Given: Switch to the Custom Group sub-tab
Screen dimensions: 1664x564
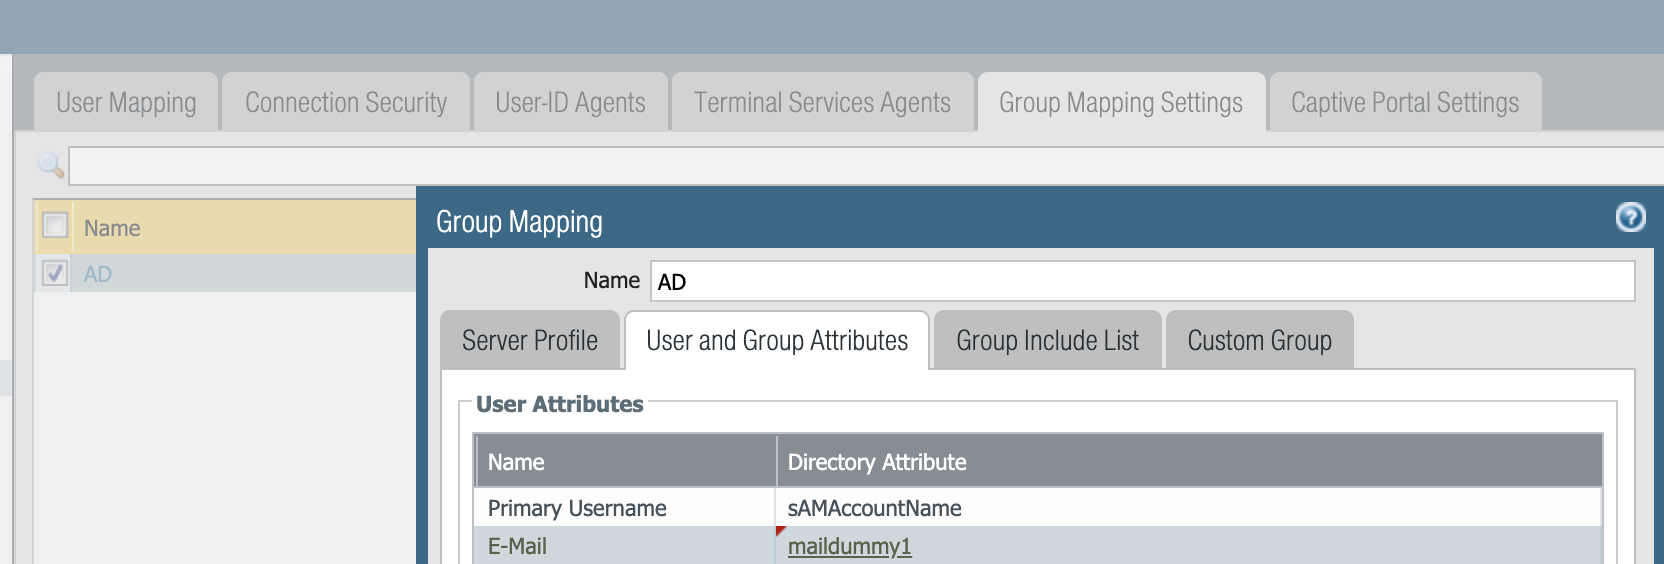Looking at the screenshot, I should [x=1259, y=341].
